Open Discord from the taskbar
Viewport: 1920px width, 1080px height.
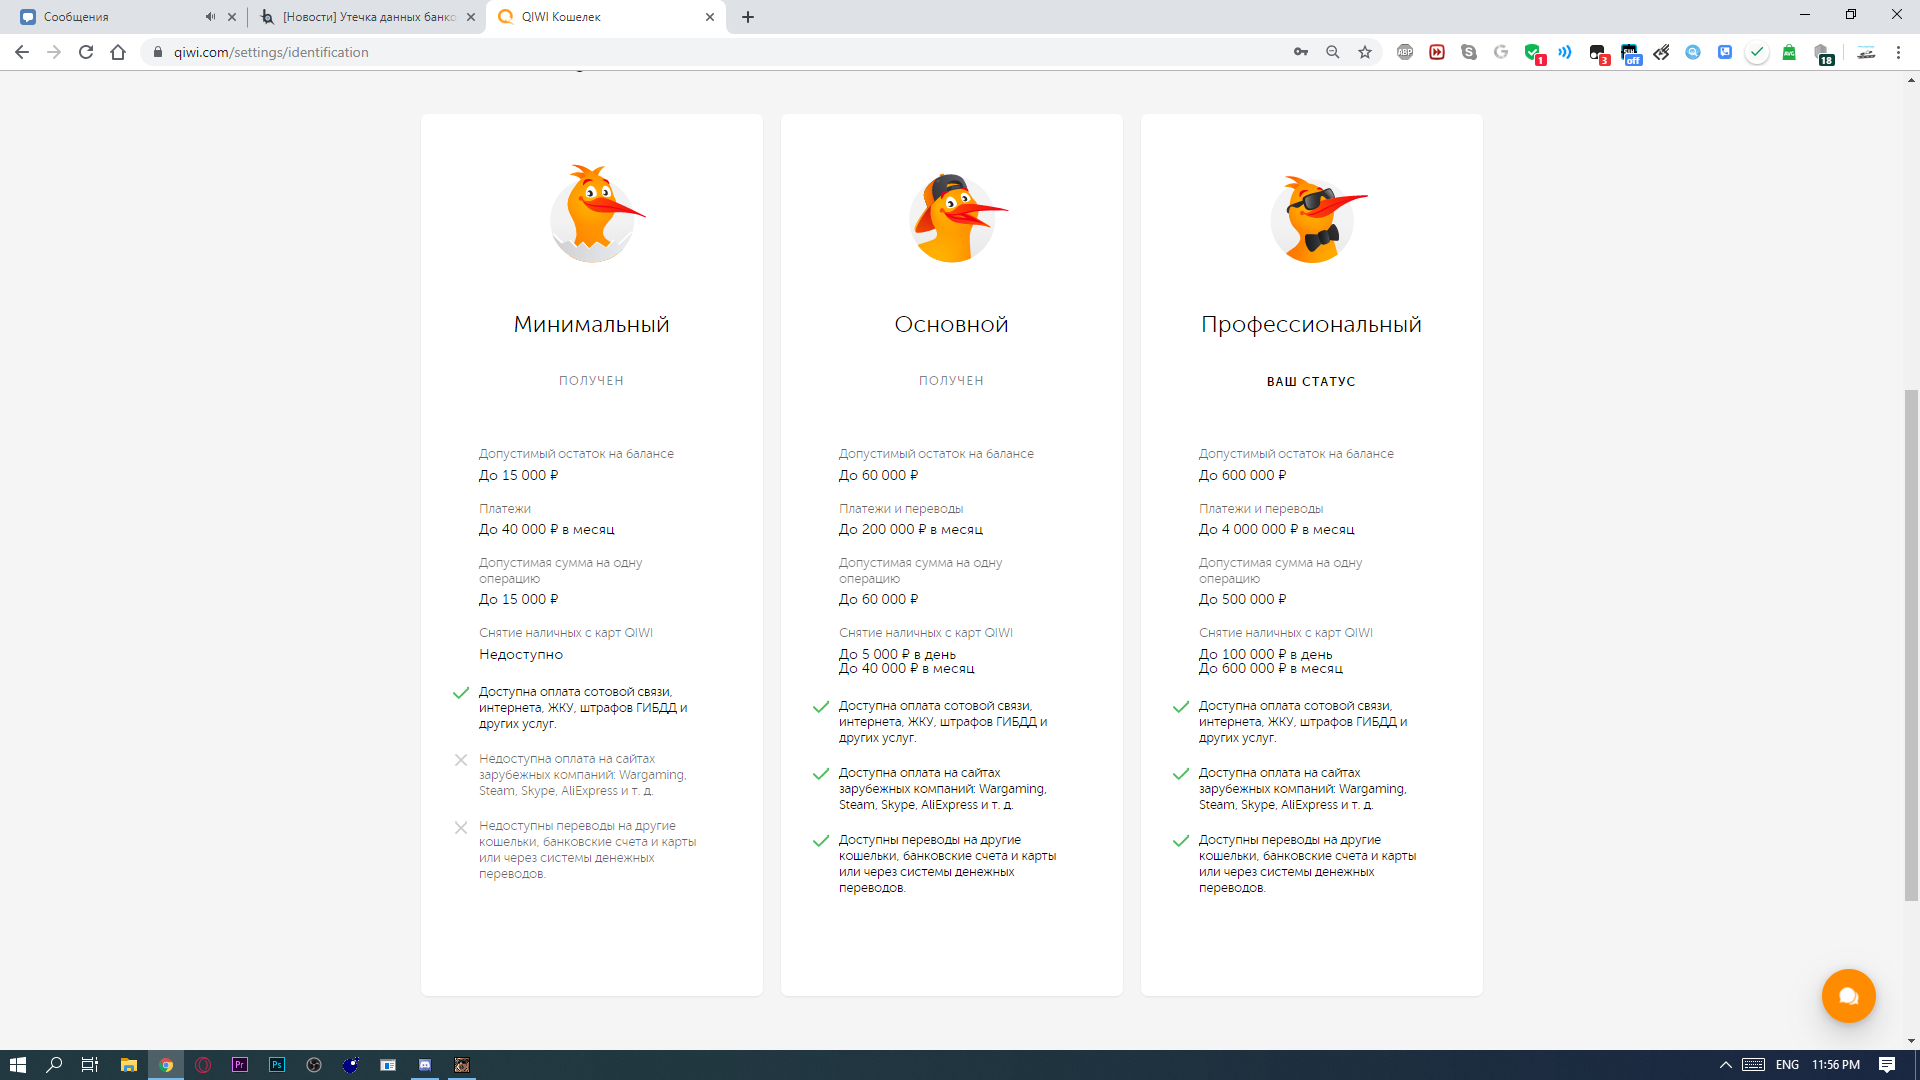pyautogui.click(x=425, y=1065)
